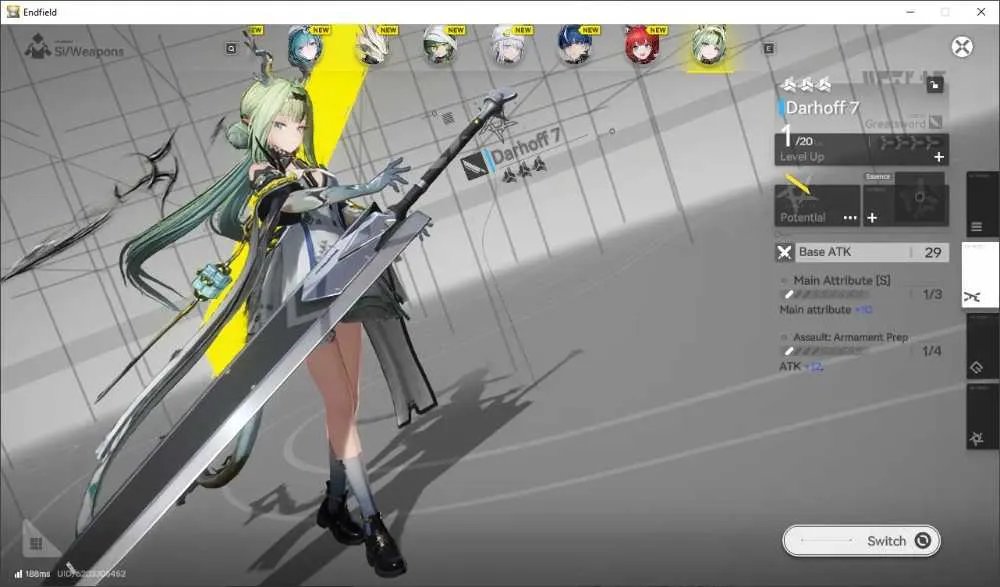Viewport: 1000px width, 587px height.
Task: Click the Greatsword weapon type icon
Action: coord(936,122)
